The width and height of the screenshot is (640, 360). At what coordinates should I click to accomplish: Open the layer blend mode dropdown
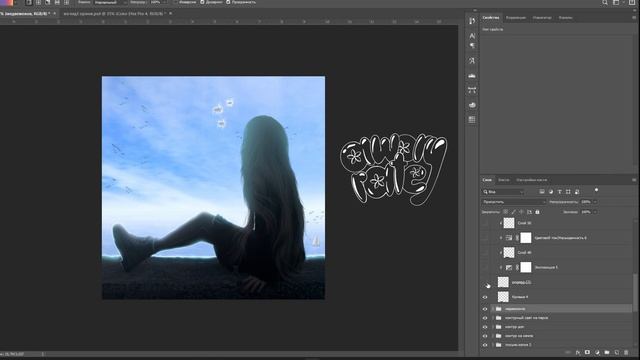click(513, 202)
